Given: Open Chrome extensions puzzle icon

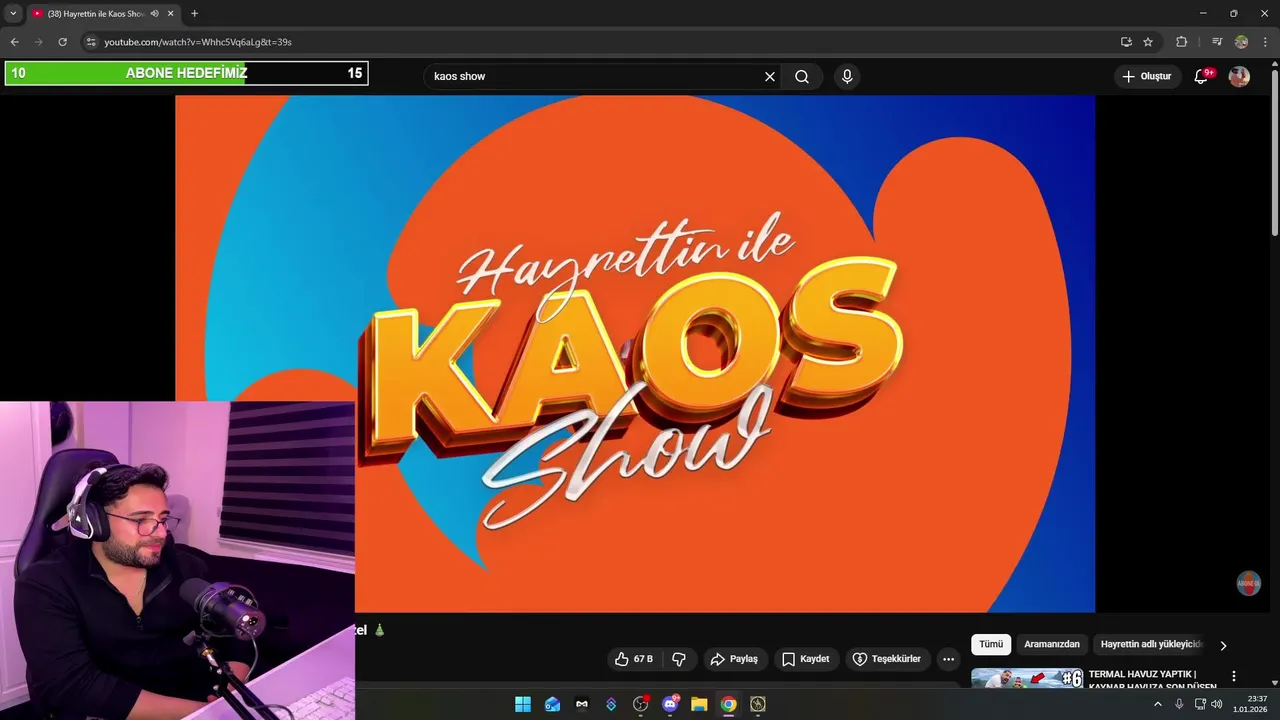Looking at the screenshot, I should coord(1181,42).
